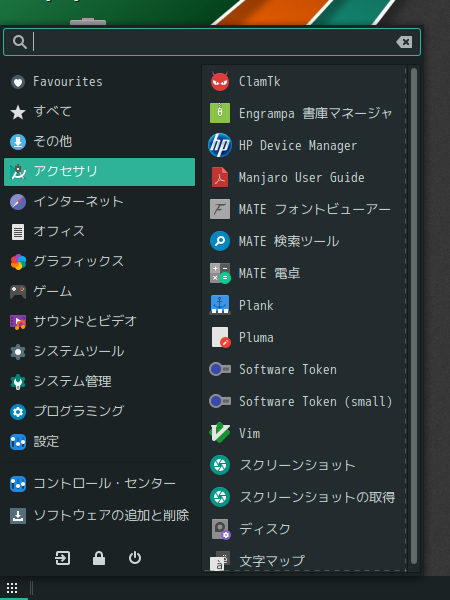This screenshot has height=600, width=450.
Task: Toggle the applications menu grid button on panel
Action: click(x=12, y=588)
